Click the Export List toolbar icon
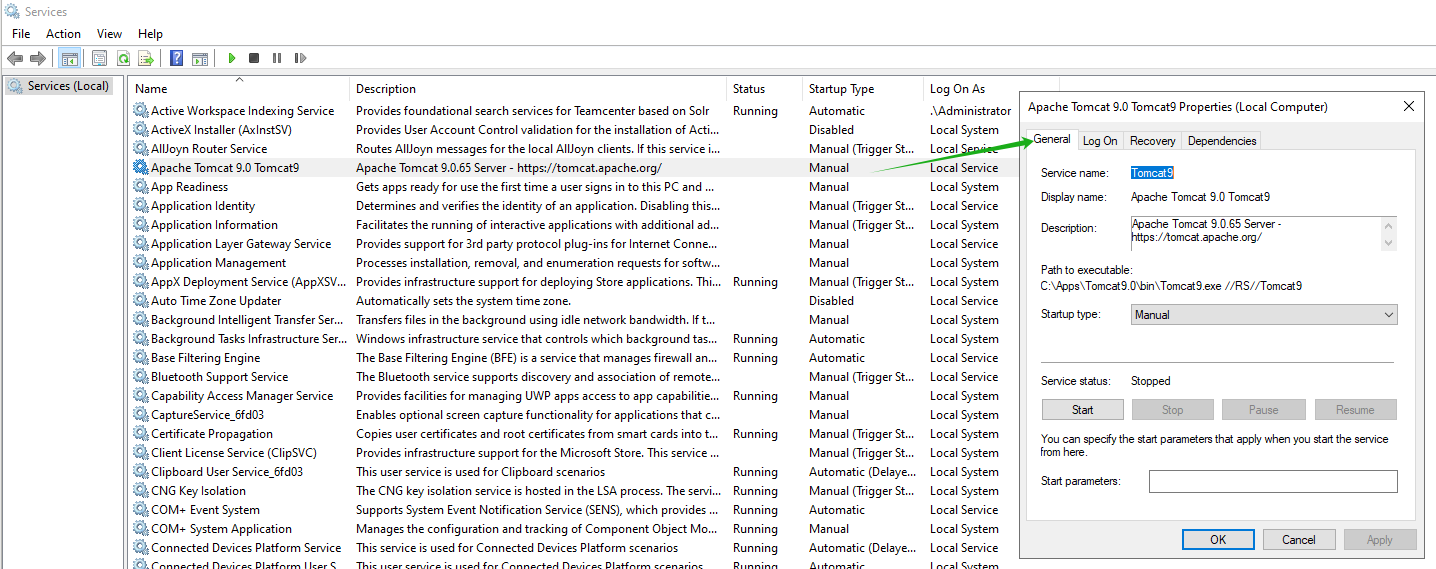This screenshot has width=1436, height=569. 146,58
